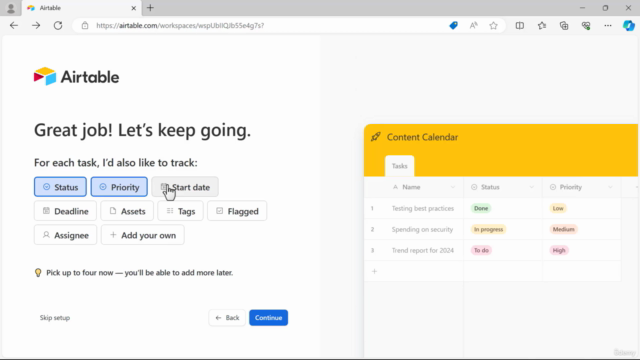Go back in browser history
The width and height of the screenshot is (640, 360).
point(14,25)
